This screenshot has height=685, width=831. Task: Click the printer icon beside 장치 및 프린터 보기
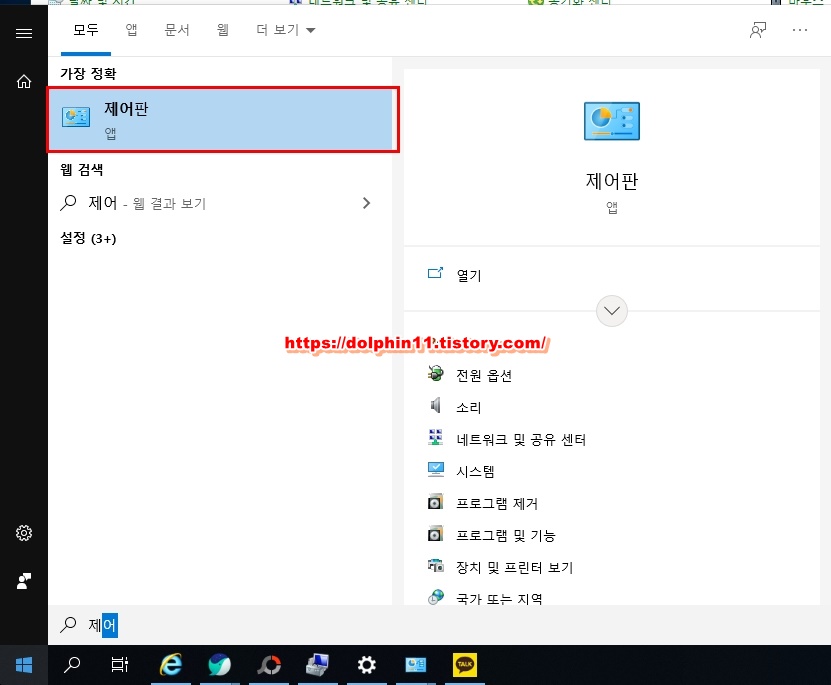[436, 565]
